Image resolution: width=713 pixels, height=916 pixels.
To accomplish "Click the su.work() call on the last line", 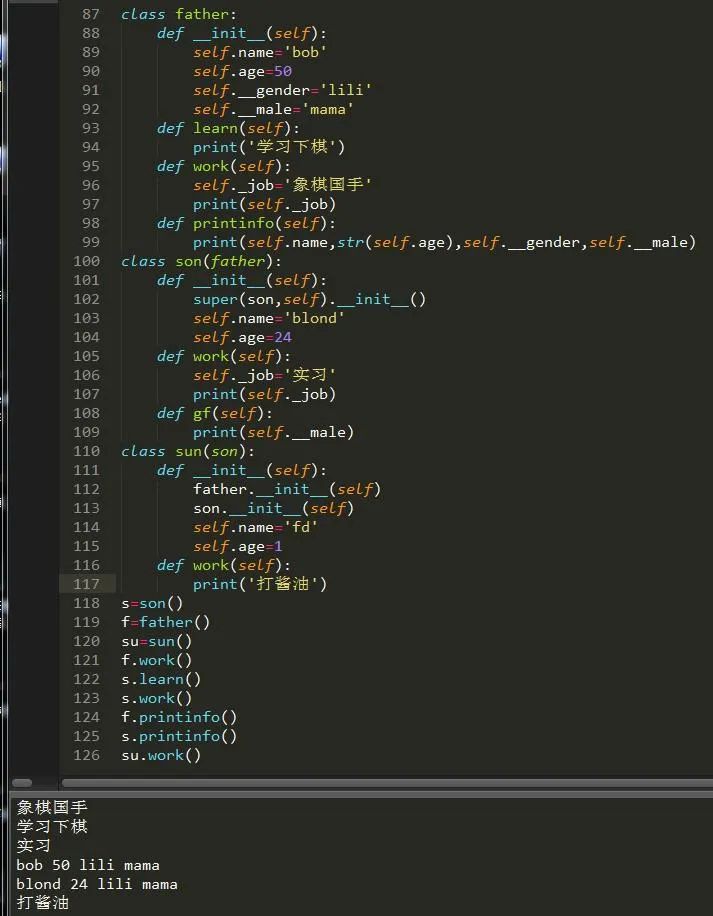I will click(x=161, y=755).
